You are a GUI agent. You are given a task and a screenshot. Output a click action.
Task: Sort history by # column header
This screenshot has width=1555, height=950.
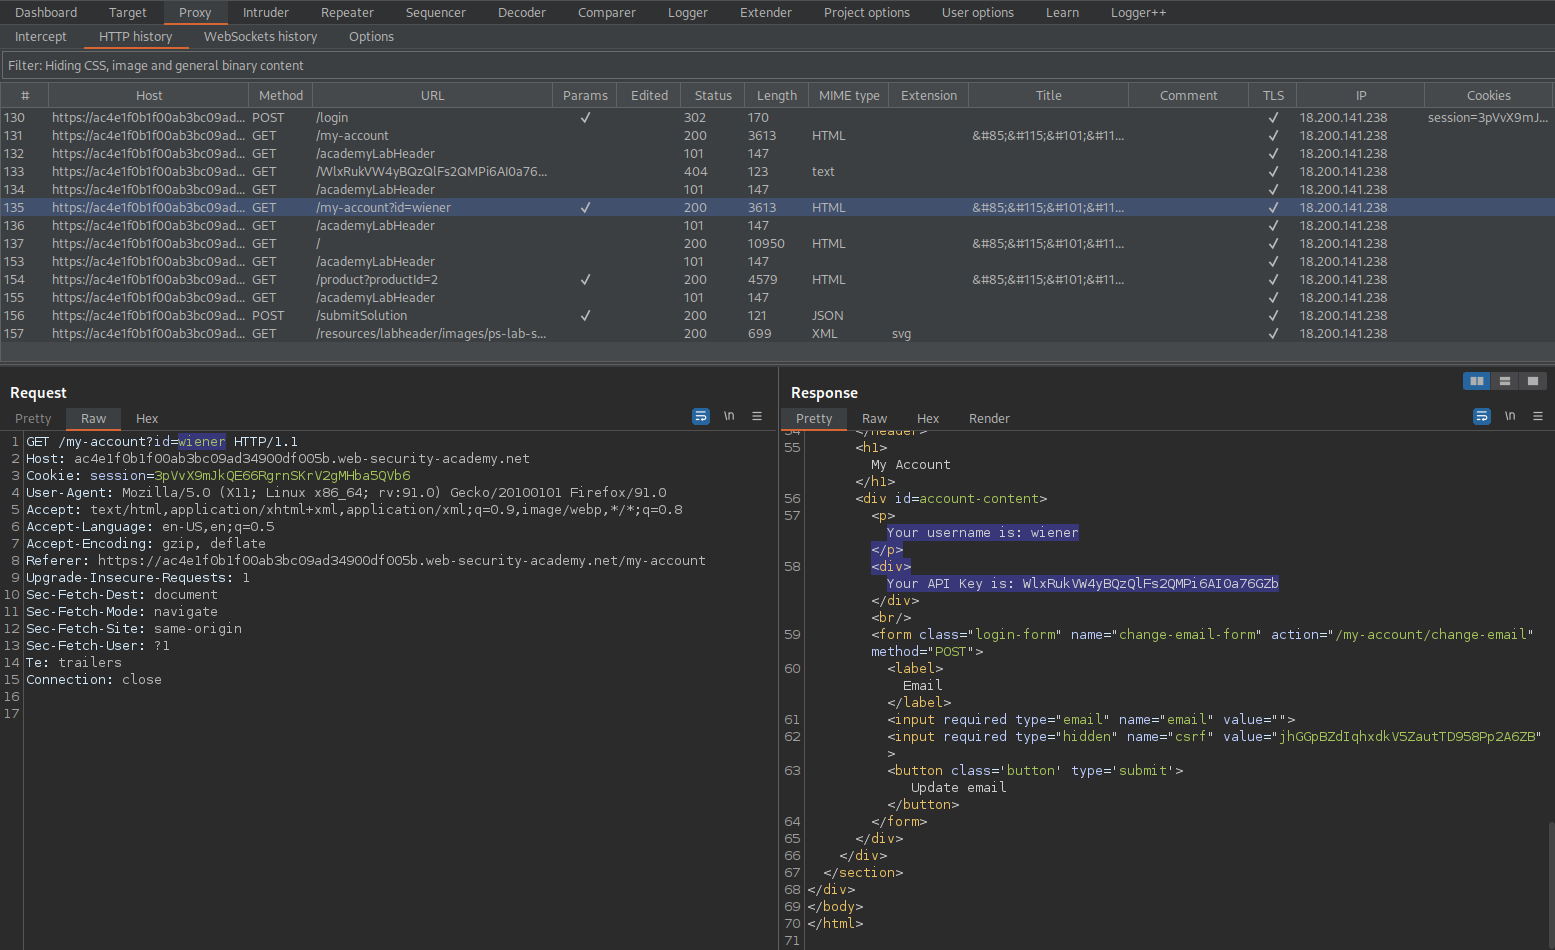pyautogui.click(x=25, y=96)
